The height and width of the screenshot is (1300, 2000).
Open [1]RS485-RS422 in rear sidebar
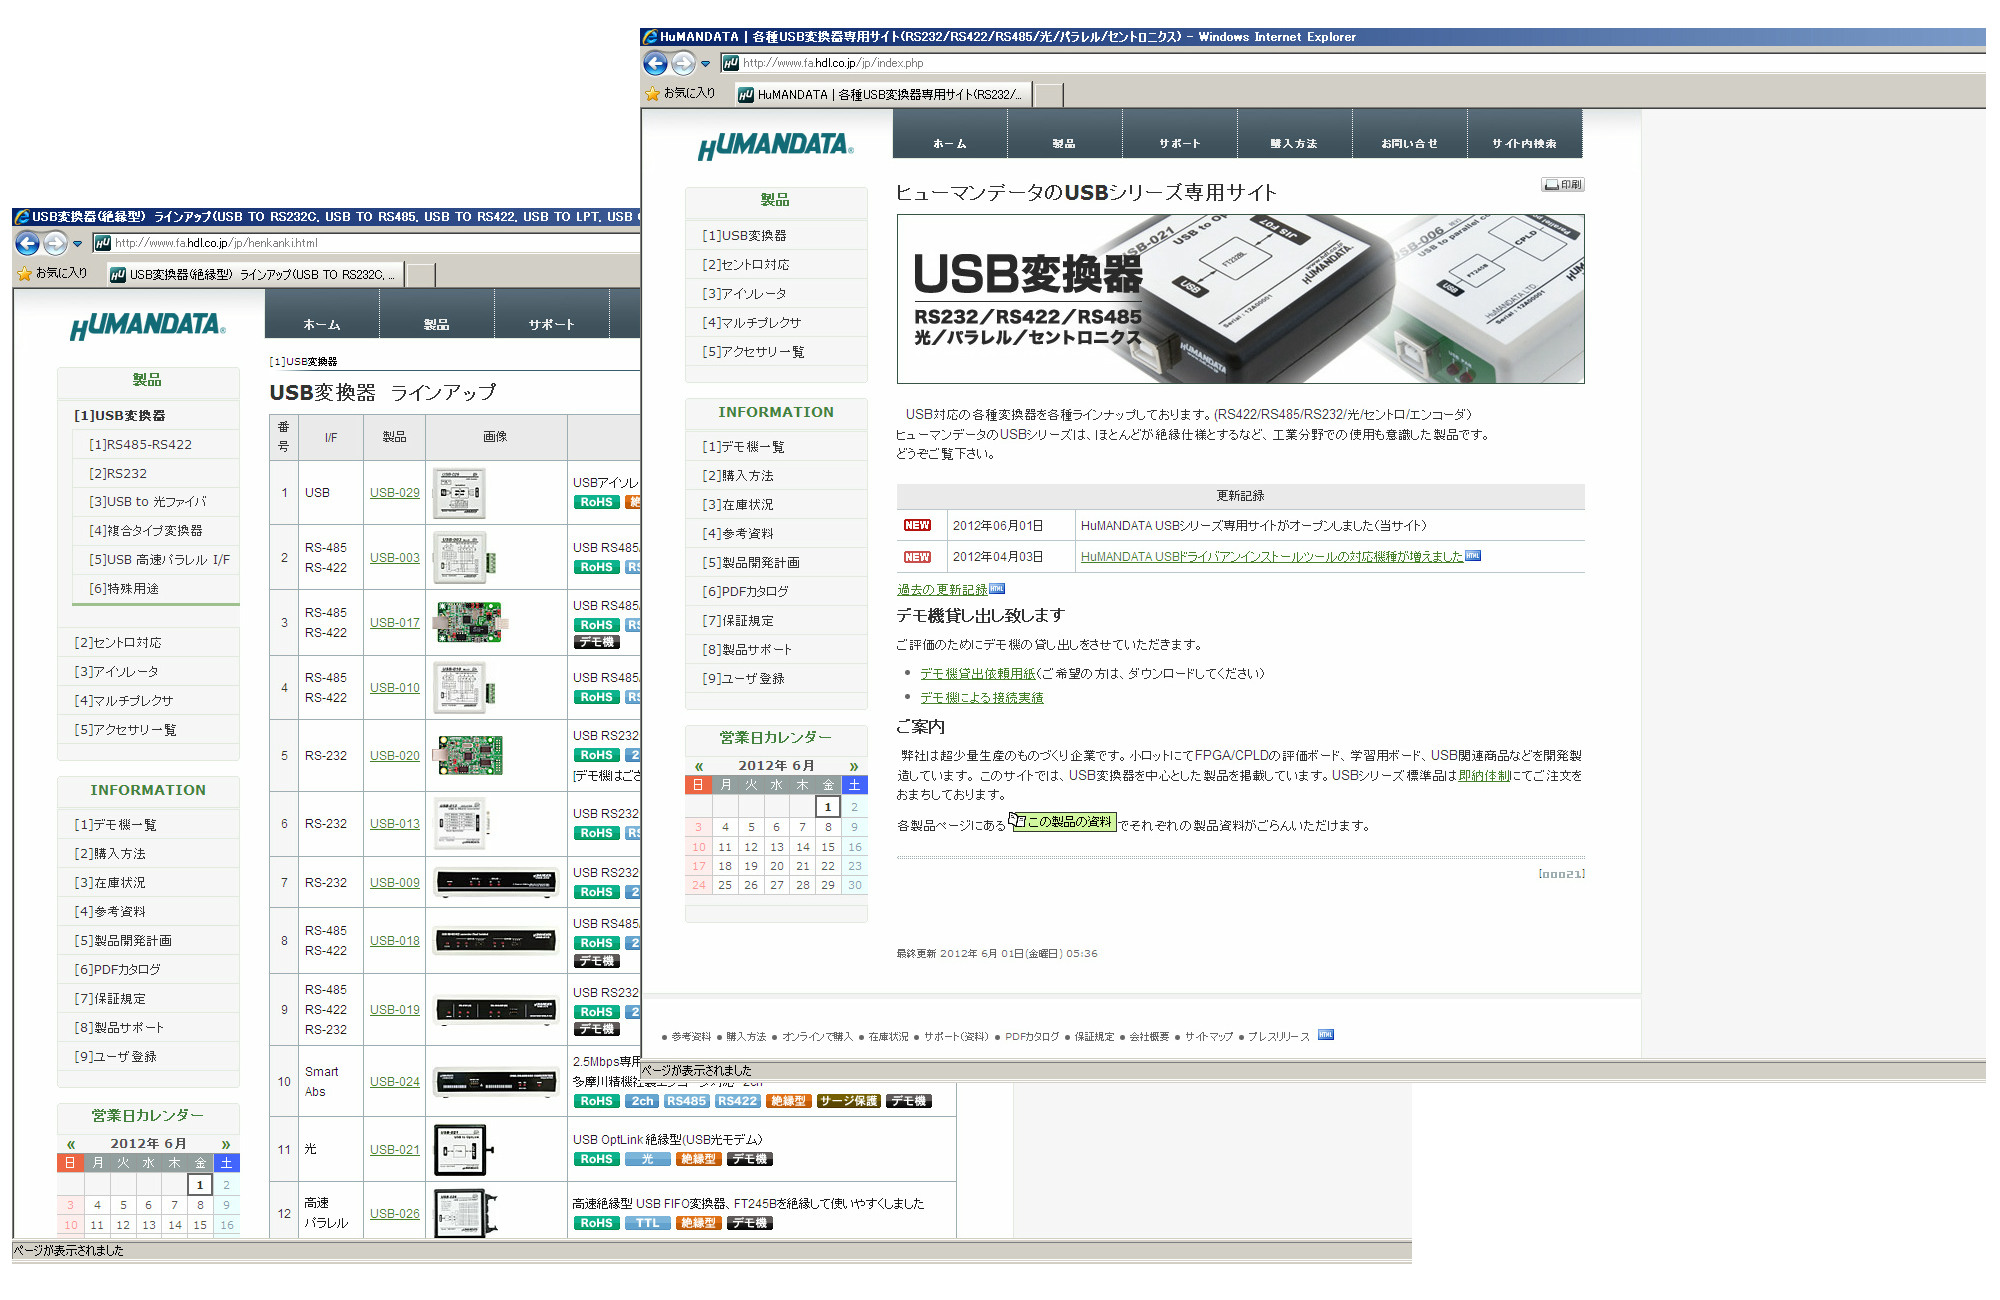pos(140,445)
